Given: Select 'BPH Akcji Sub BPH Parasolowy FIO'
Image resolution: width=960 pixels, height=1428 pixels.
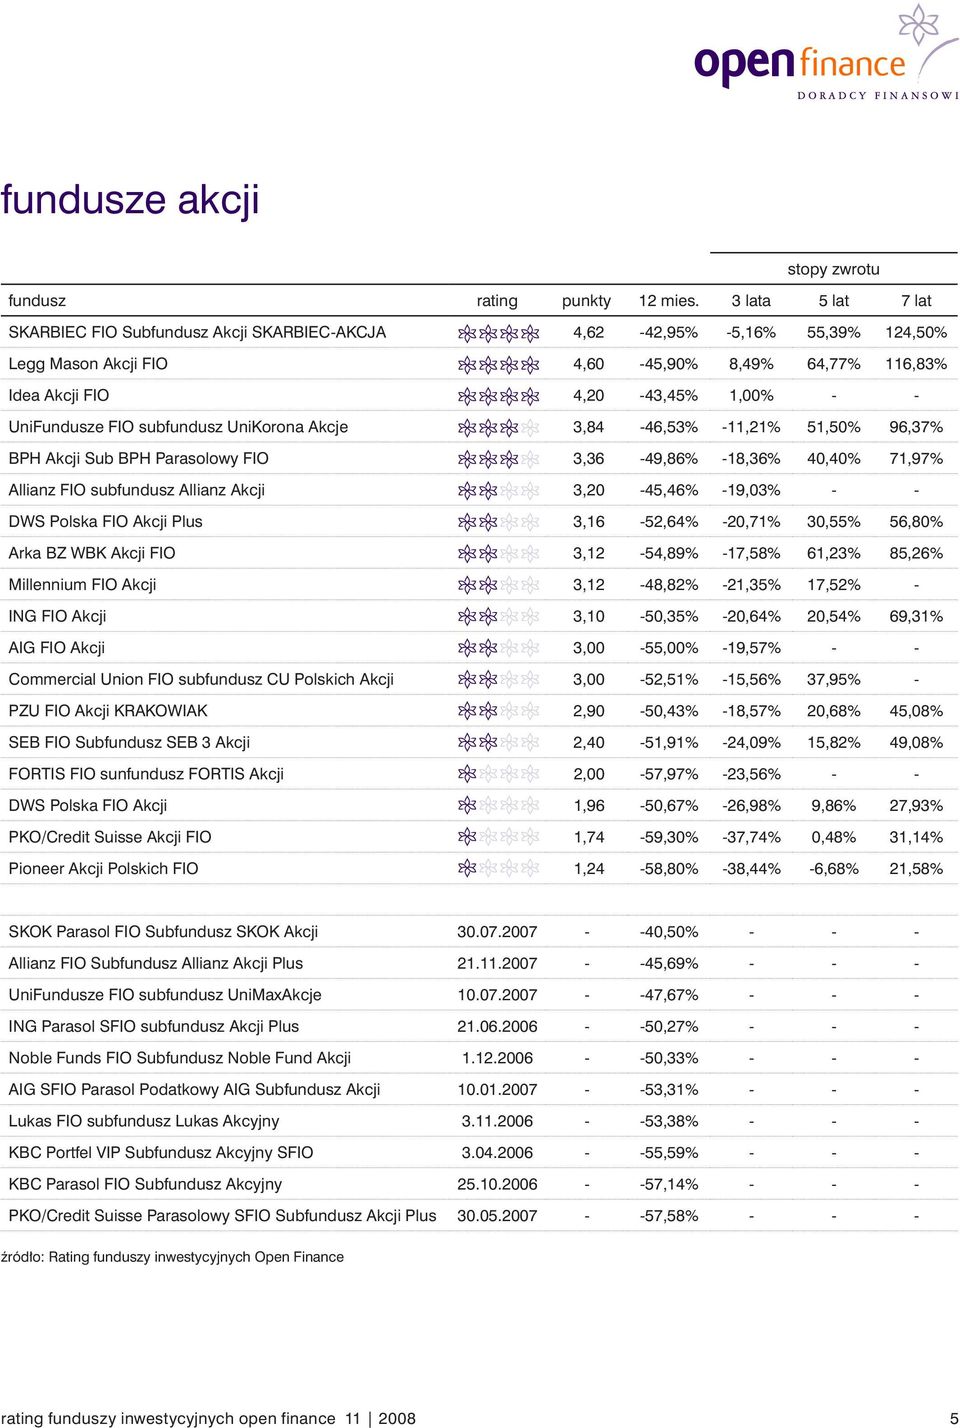Looking at the screenshot, I should coord(138,458).
